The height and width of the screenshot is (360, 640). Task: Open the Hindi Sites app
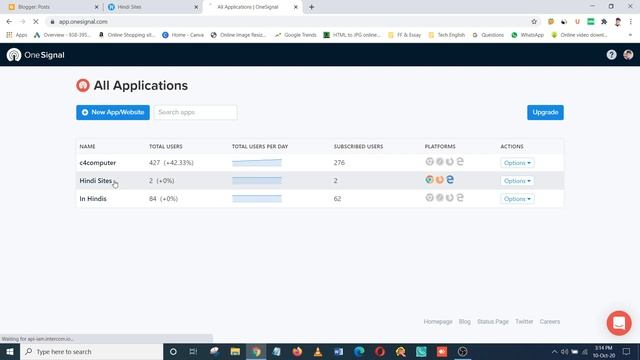(x=96, y=180)
